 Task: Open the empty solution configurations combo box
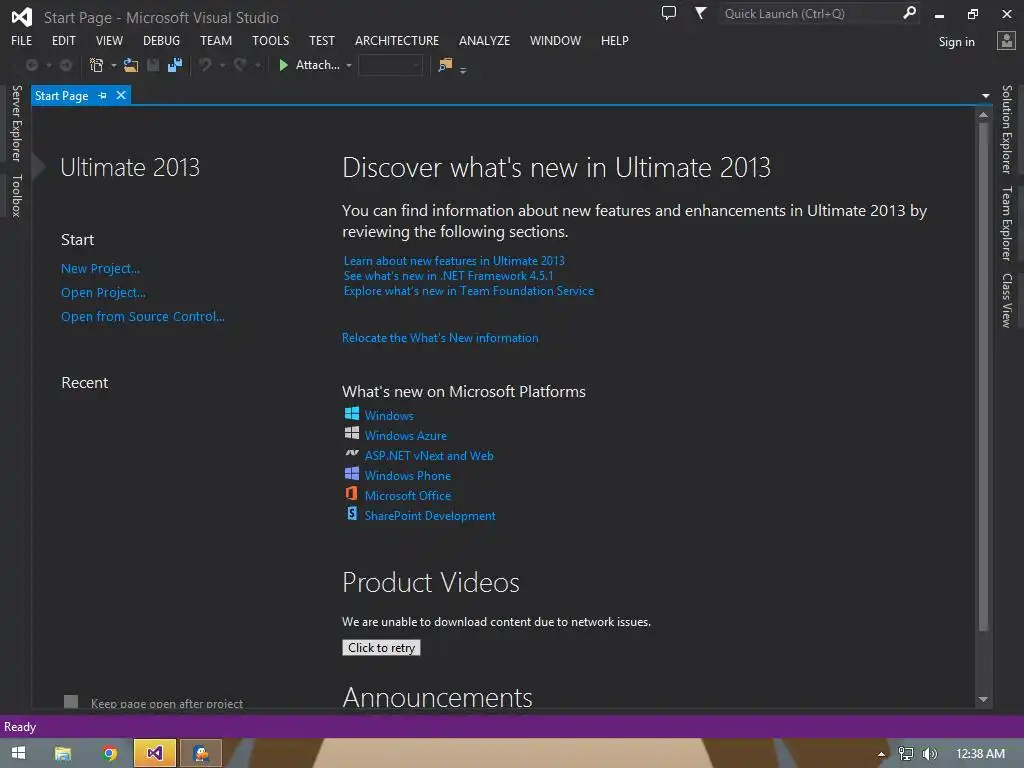391,65
